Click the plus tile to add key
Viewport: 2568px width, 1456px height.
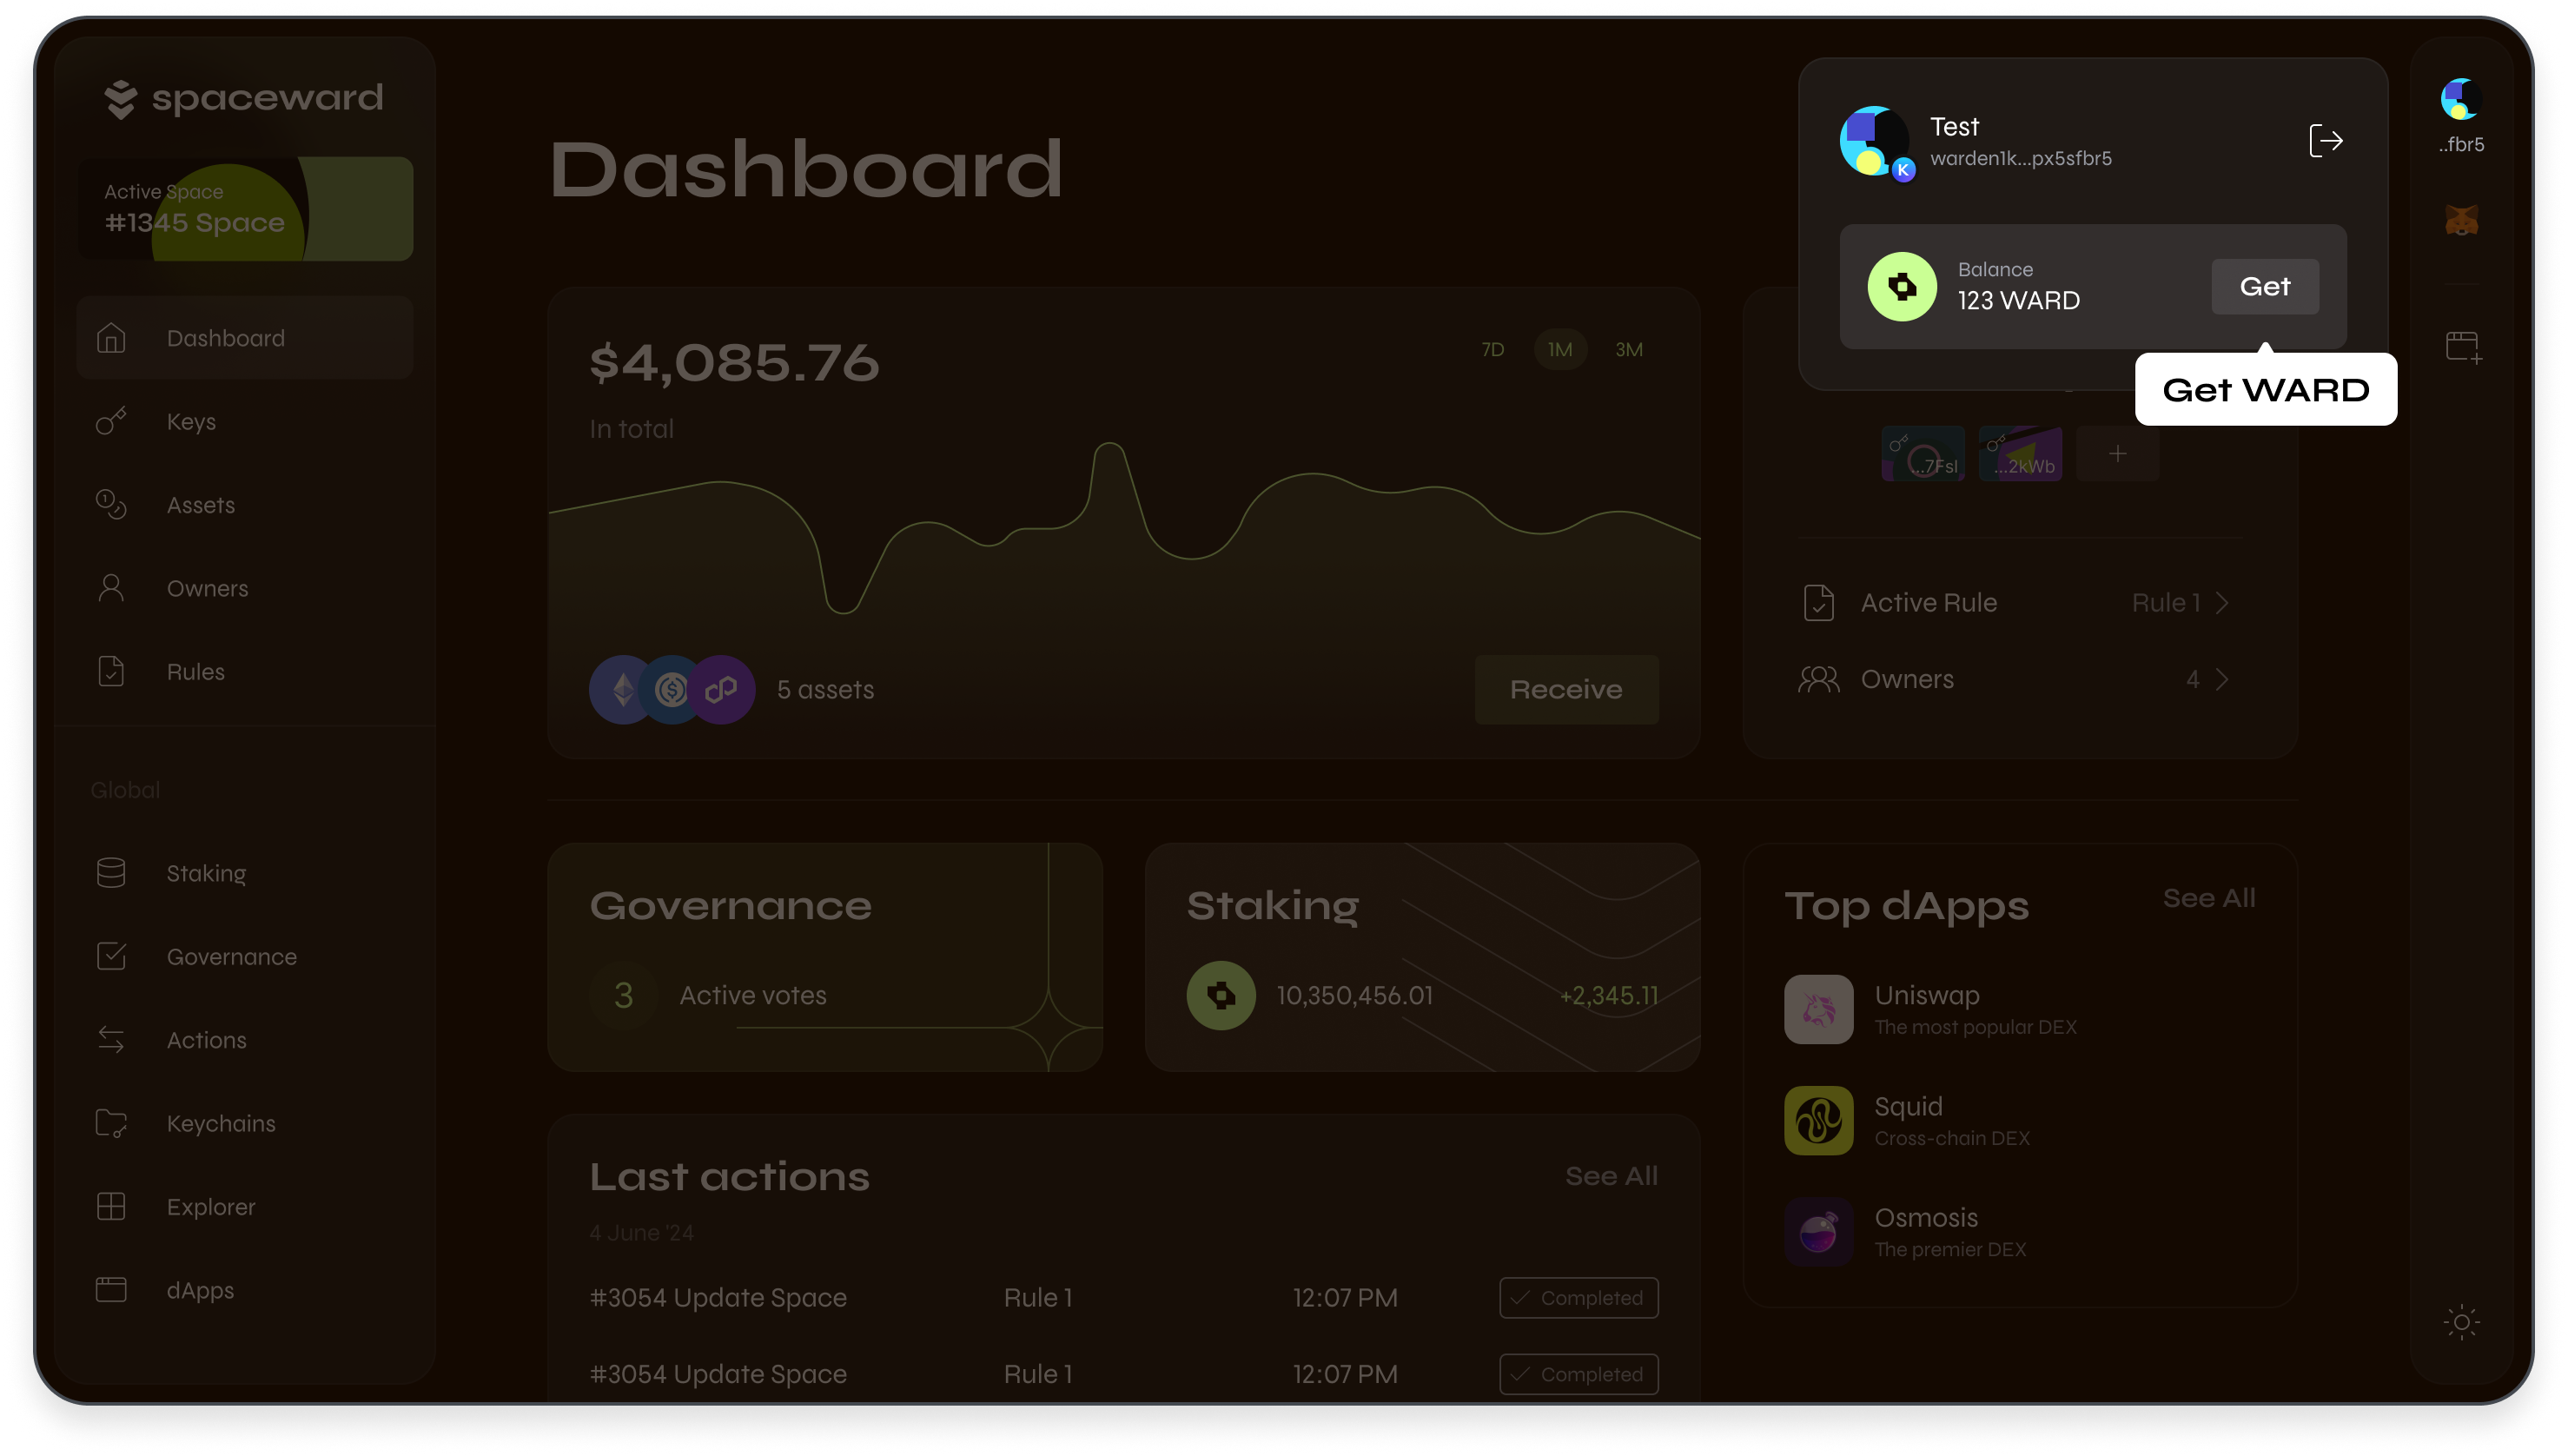[x=2117, y=454]
